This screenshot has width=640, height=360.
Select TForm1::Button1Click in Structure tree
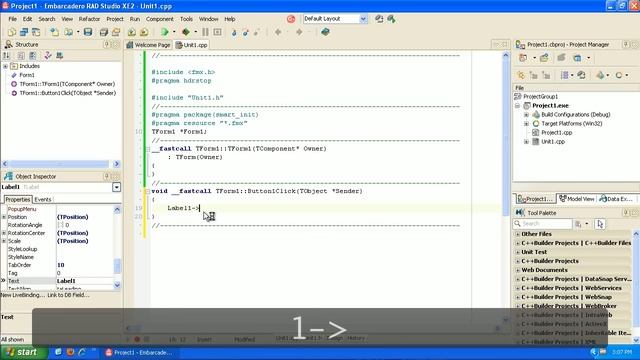pyautogui.click(x=67, y=93)
